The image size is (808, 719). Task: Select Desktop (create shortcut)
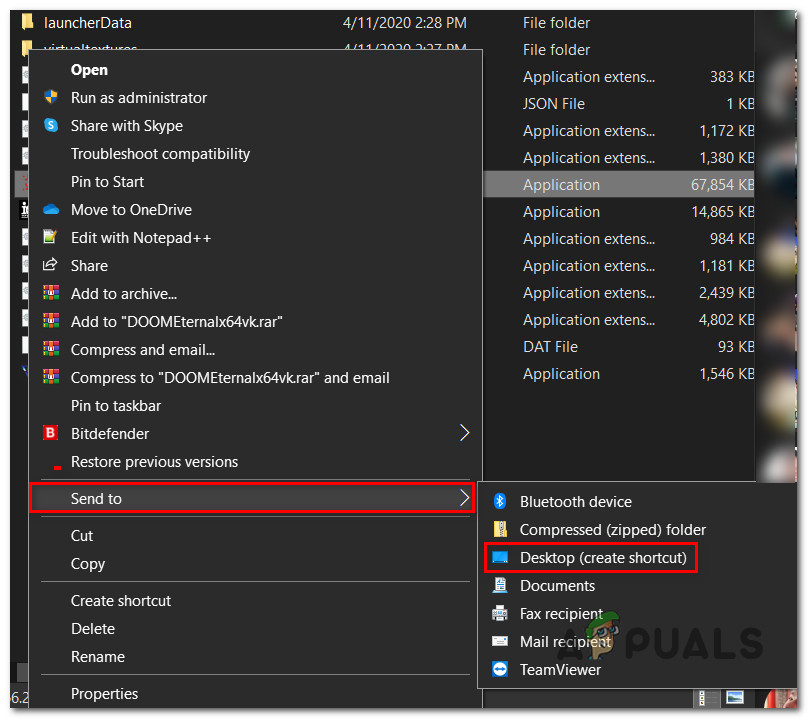pos(603,558)
